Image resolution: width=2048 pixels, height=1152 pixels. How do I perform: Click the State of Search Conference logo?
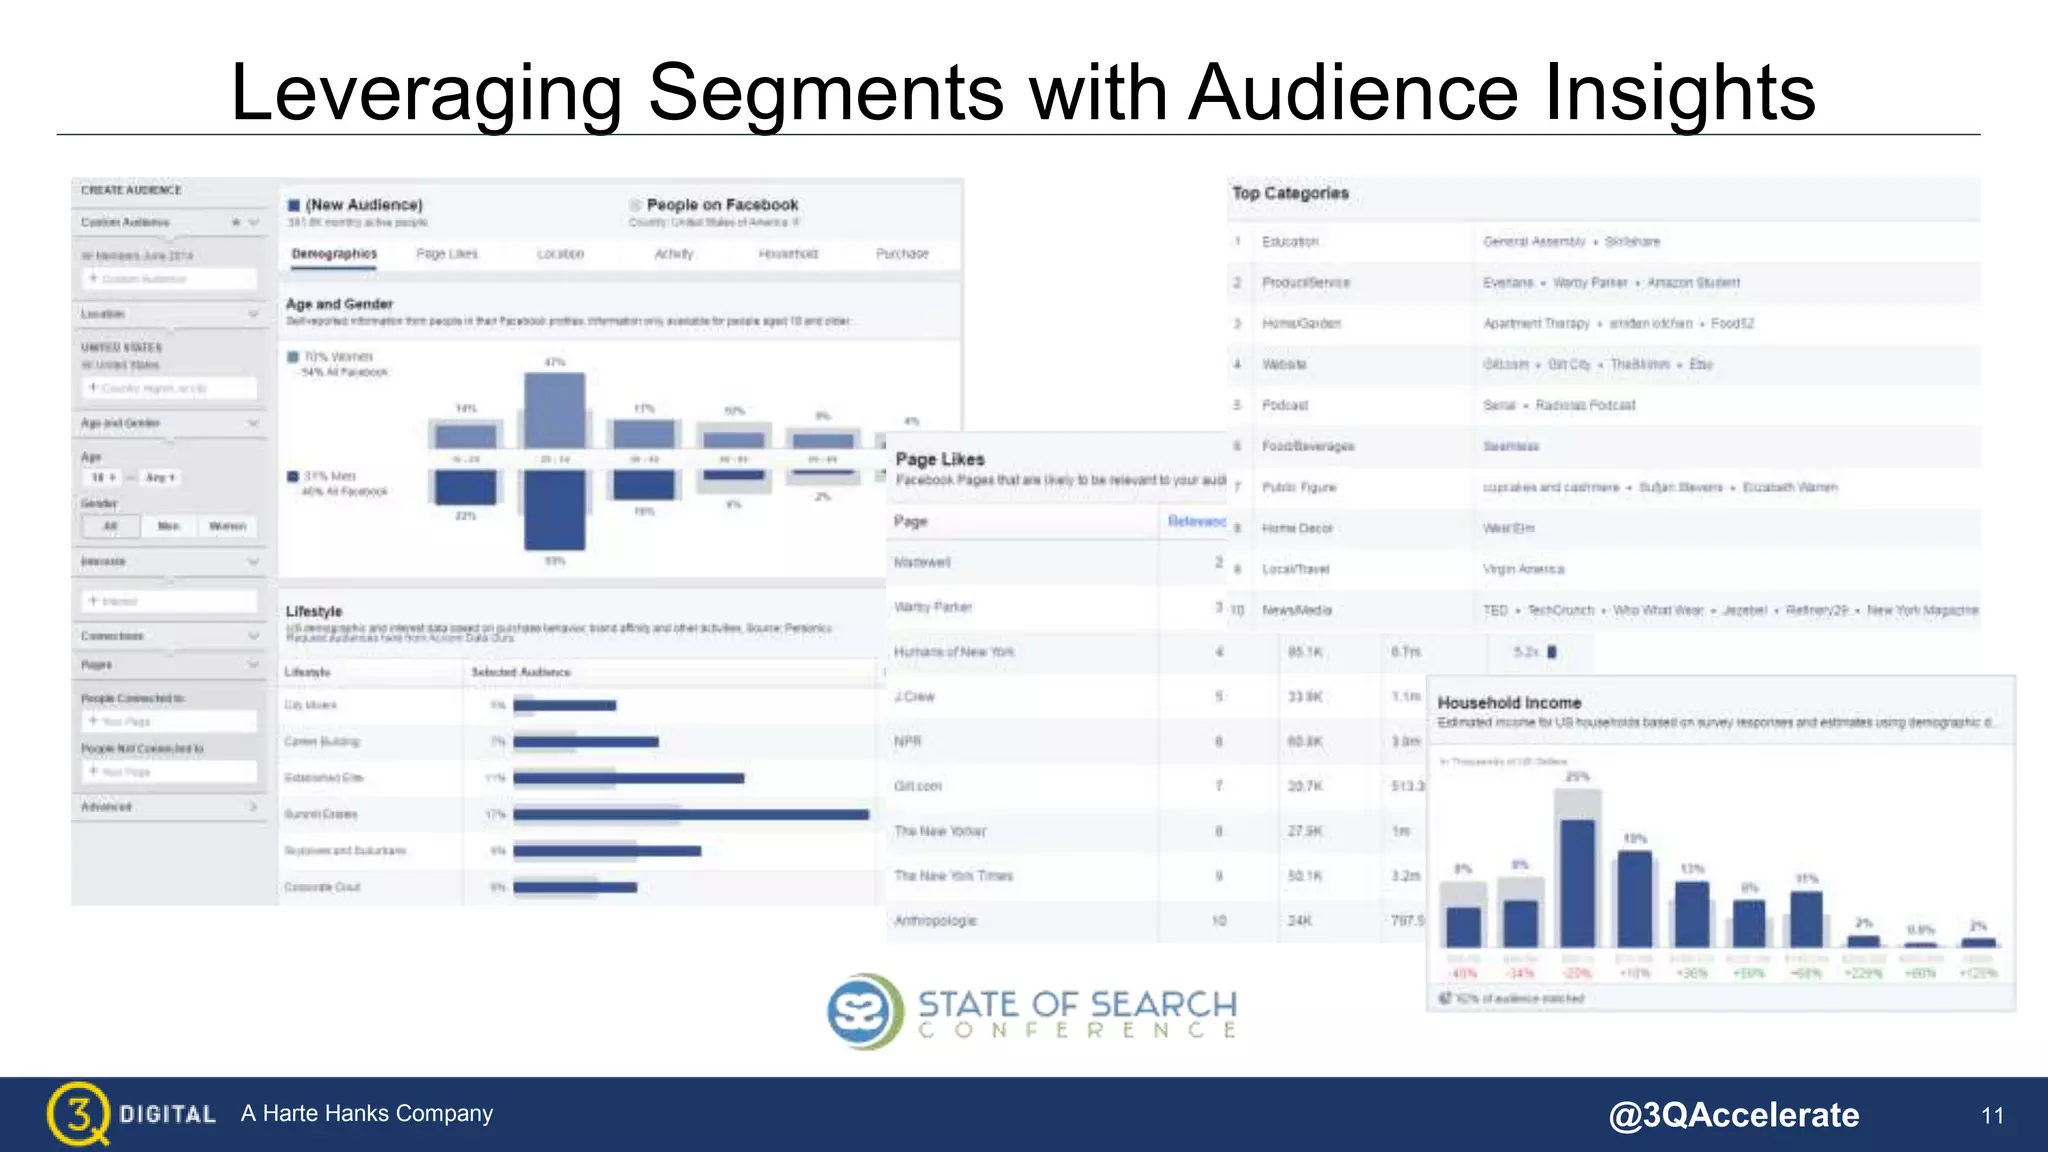tap(1032, 1011)
